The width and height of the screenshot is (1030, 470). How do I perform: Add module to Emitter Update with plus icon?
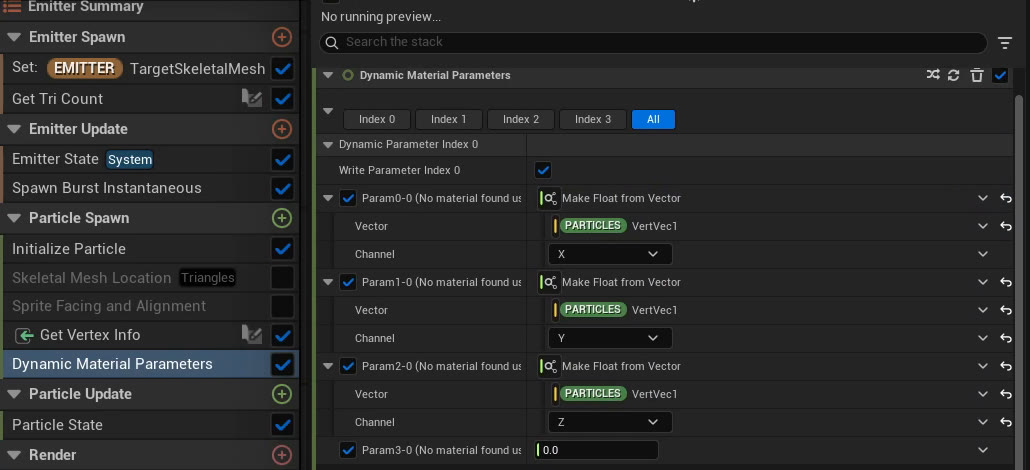pos(282,129)
